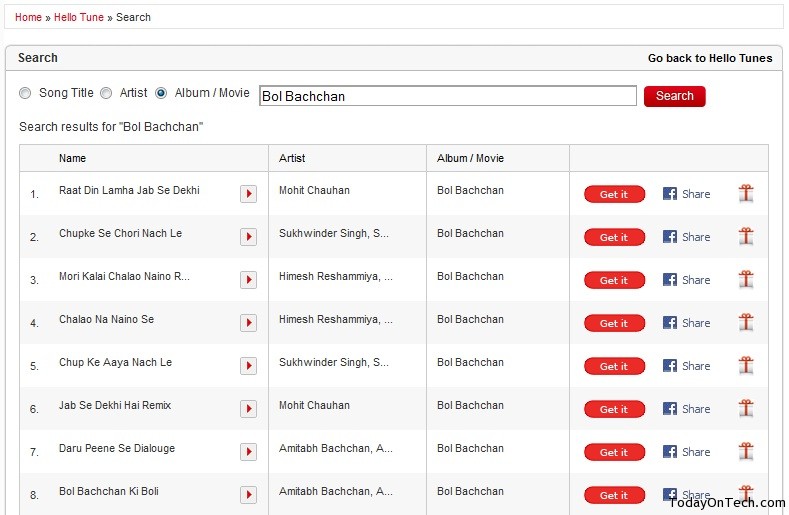Click album Bol Bachchan in row 4
The height and width of the screenshot is (515, 789).
(x=470, y=319)
